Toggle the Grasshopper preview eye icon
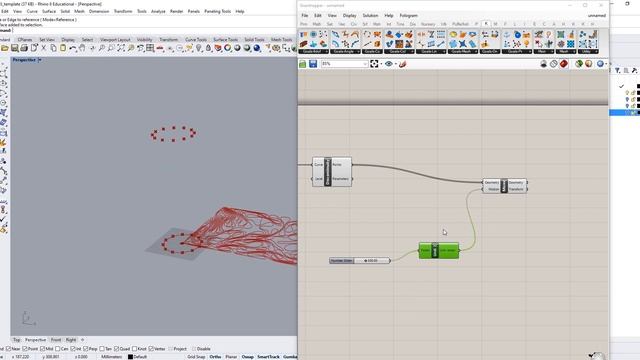The width and height of the screenshot is (640, 360). pyautogui.click(x=389, y=64)
